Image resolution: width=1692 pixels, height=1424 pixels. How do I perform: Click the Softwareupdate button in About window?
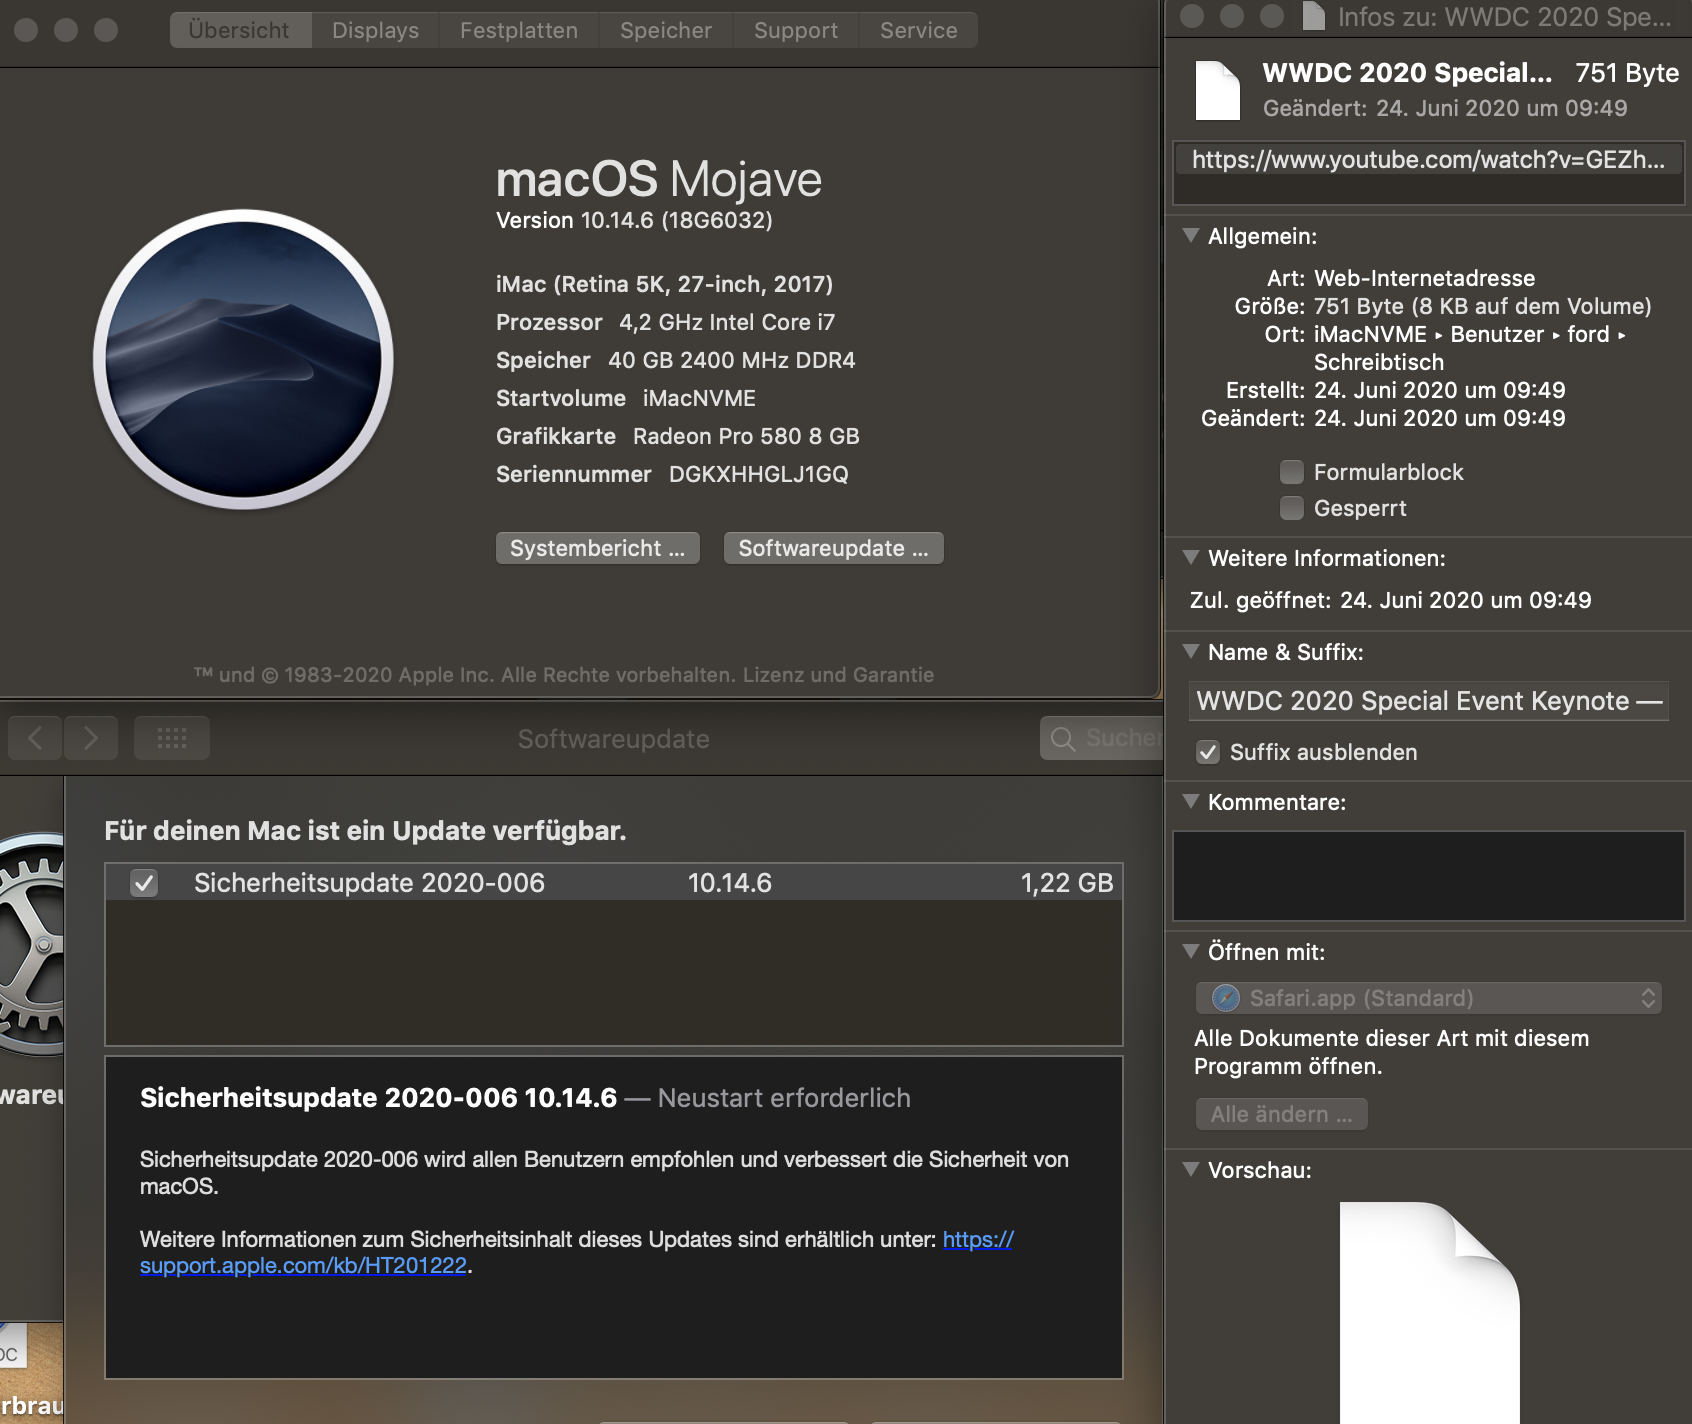834,548
